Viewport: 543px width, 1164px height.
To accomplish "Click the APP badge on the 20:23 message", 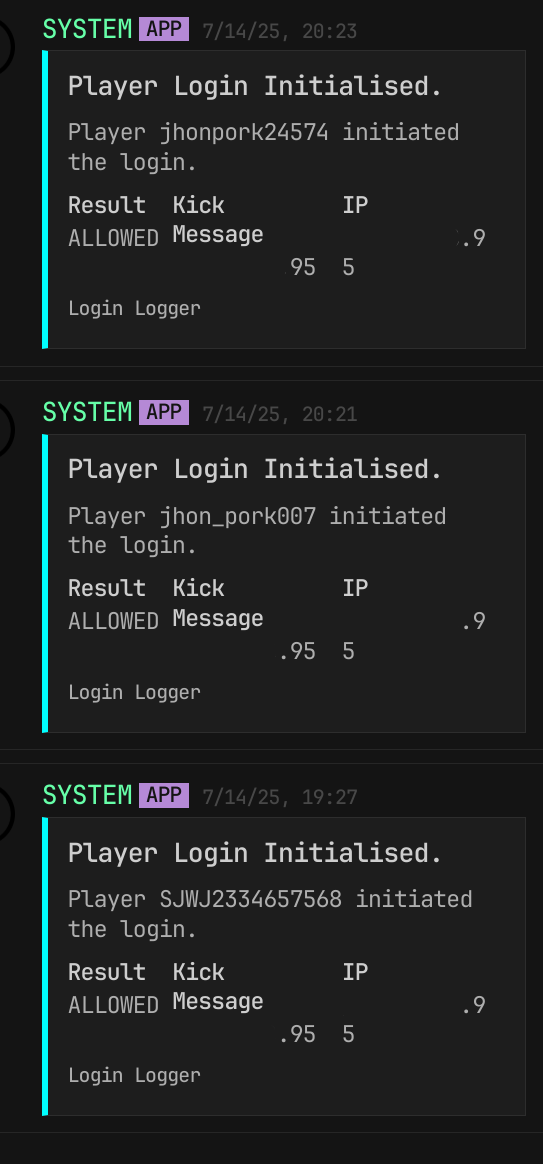I will [x=163, y=30].
